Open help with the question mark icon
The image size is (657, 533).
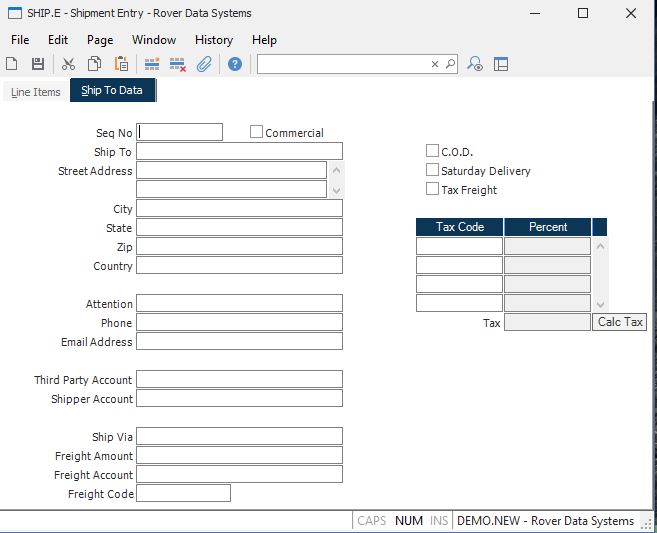(x=235, y=64)
